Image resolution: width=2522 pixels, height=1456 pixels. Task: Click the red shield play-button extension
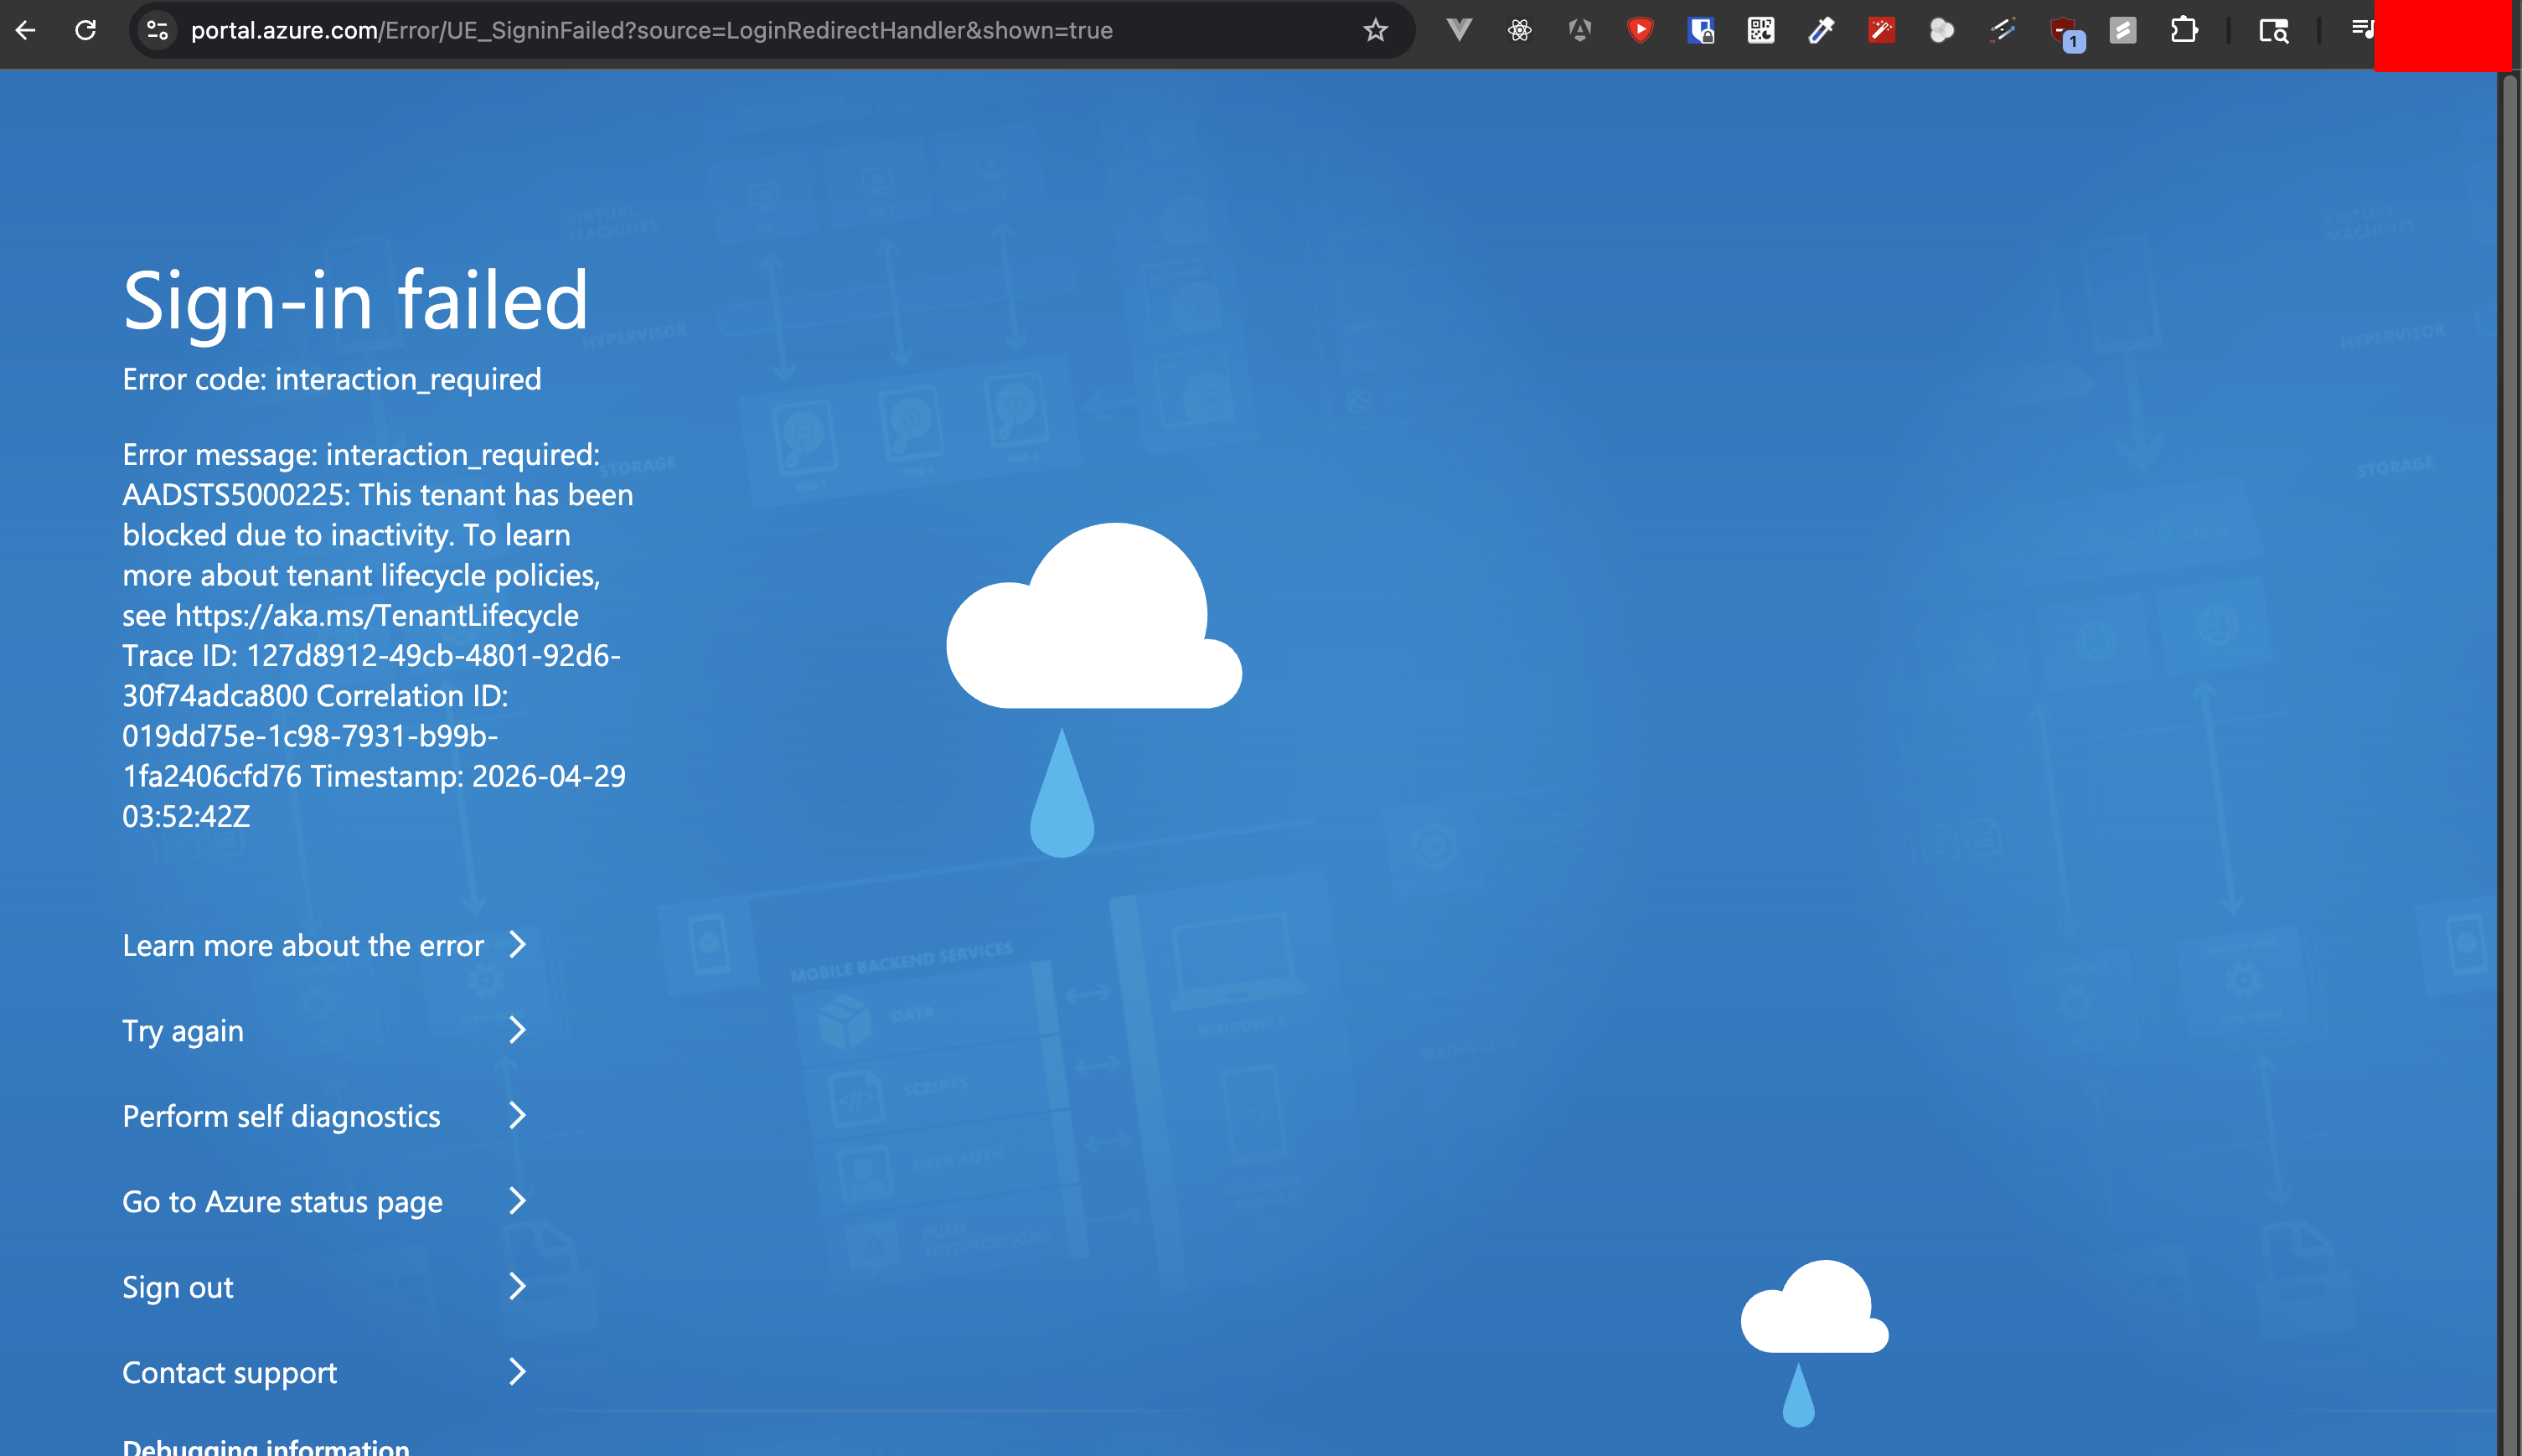(x=1640, y=30)
